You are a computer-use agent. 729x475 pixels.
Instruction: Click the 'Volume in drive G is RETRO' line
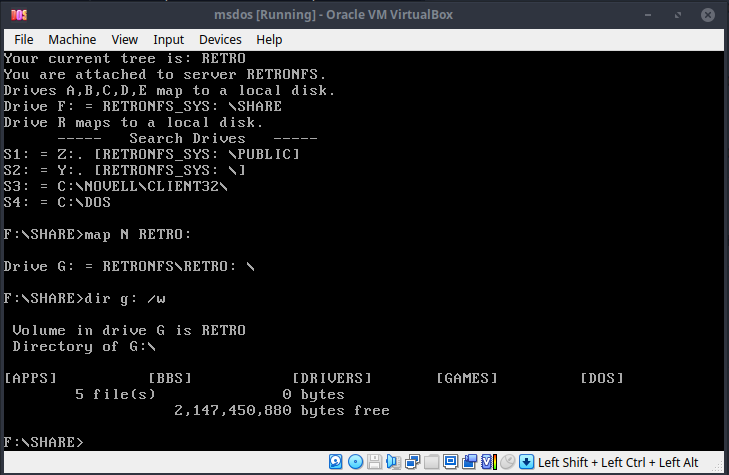pos(129,330)
